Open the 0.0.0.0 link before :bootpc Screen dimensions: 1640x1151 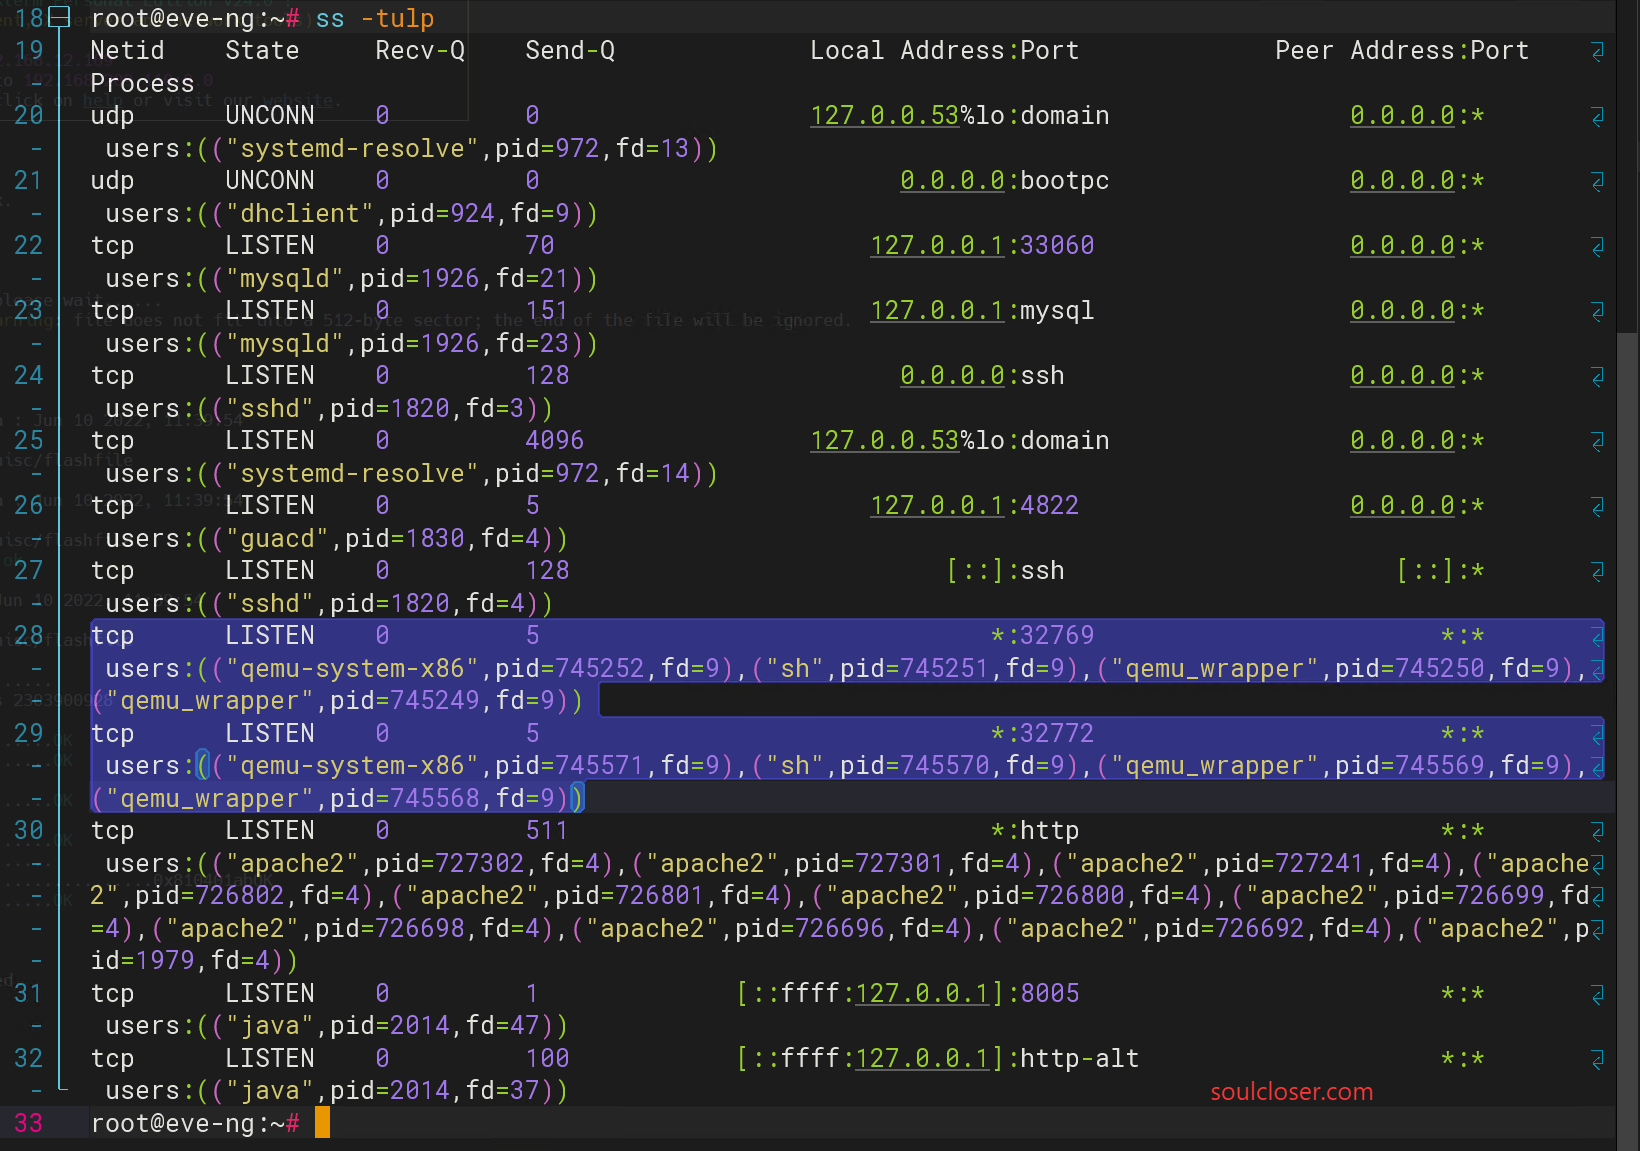tap(953, 181)
